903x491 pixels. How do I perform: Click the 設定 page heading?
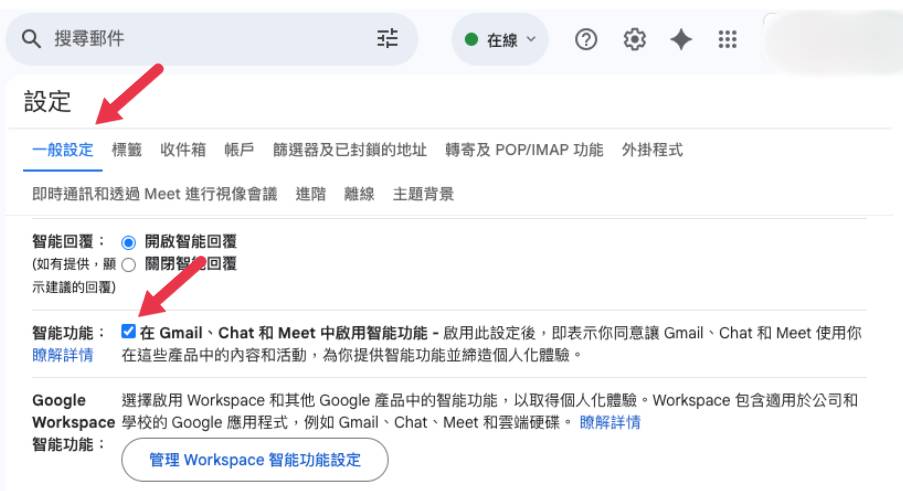tap(47, 102)
